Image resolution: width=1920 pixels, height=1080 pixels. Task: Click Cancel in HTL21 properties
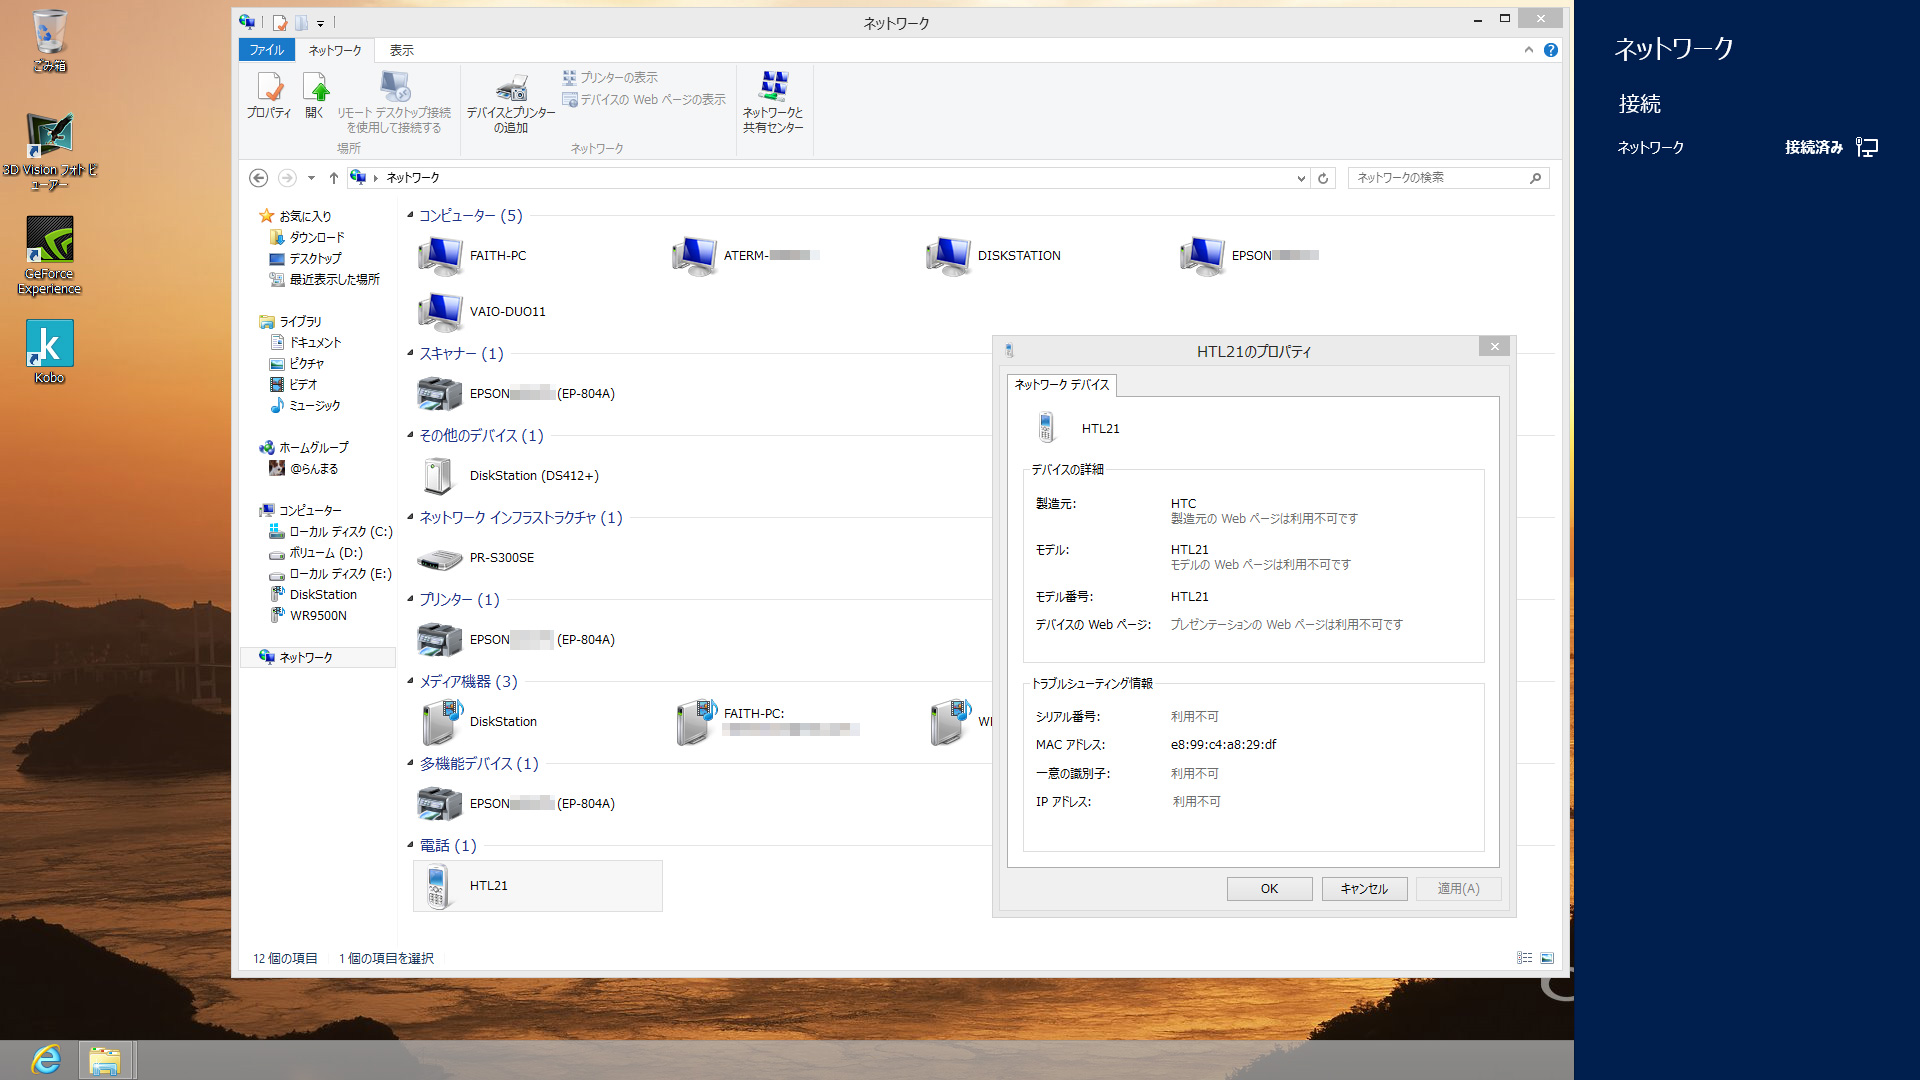pyautogui.click(x=1364, y=889)
